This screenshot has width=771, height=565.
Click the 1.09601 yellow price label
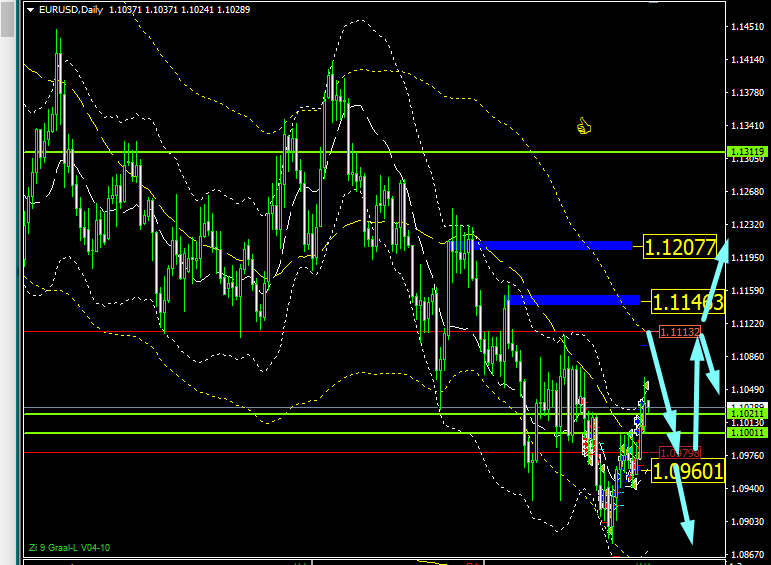687,471
